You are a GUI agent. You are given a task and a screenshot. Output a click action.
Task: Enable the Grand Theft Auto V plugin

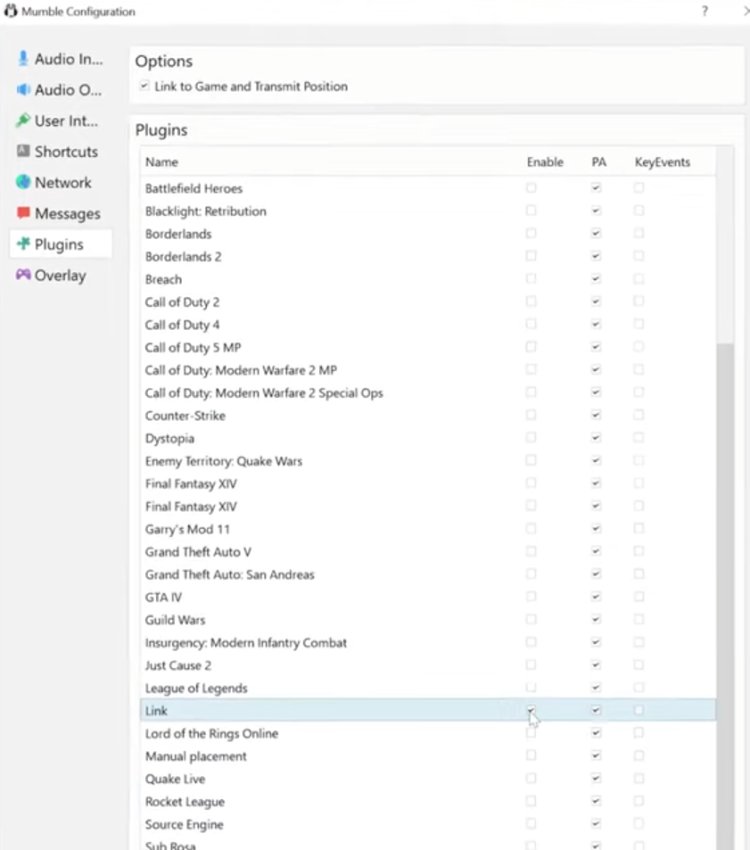click(531, 551)
